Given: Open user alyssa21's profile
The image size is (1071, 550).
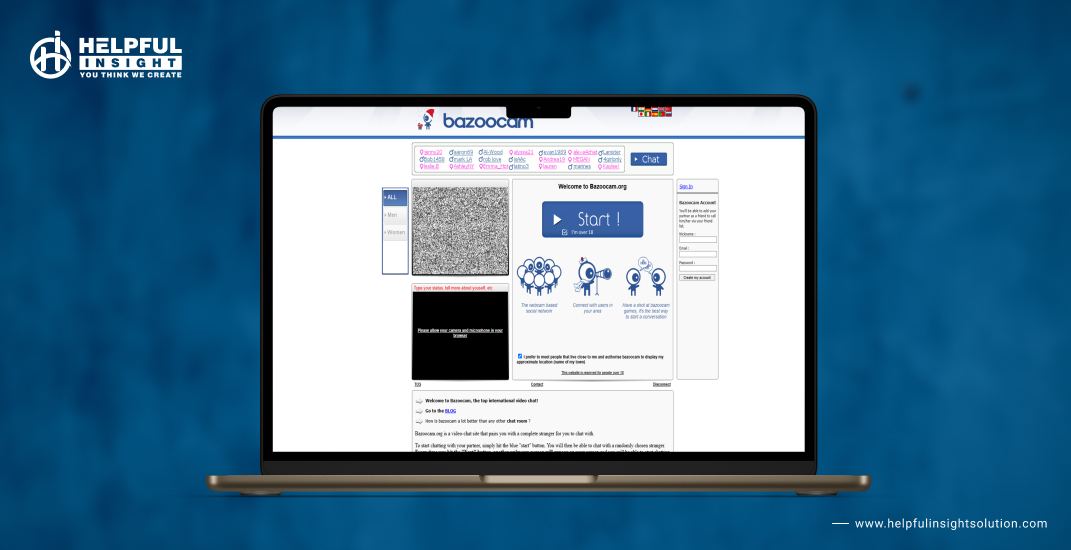Looking at the screenshot, I should 524,152.
